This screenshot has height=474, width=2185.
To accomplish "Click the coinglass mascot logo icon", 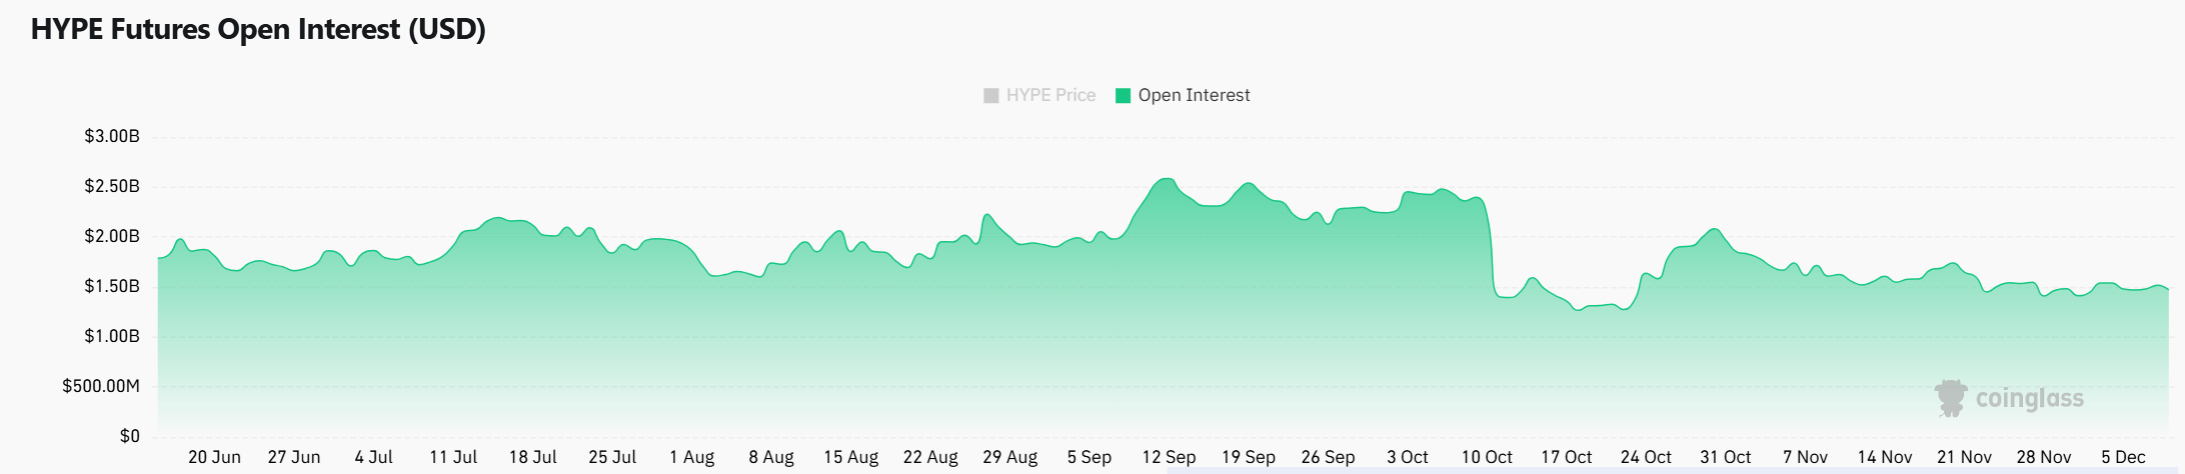I will click(1950, 398).
